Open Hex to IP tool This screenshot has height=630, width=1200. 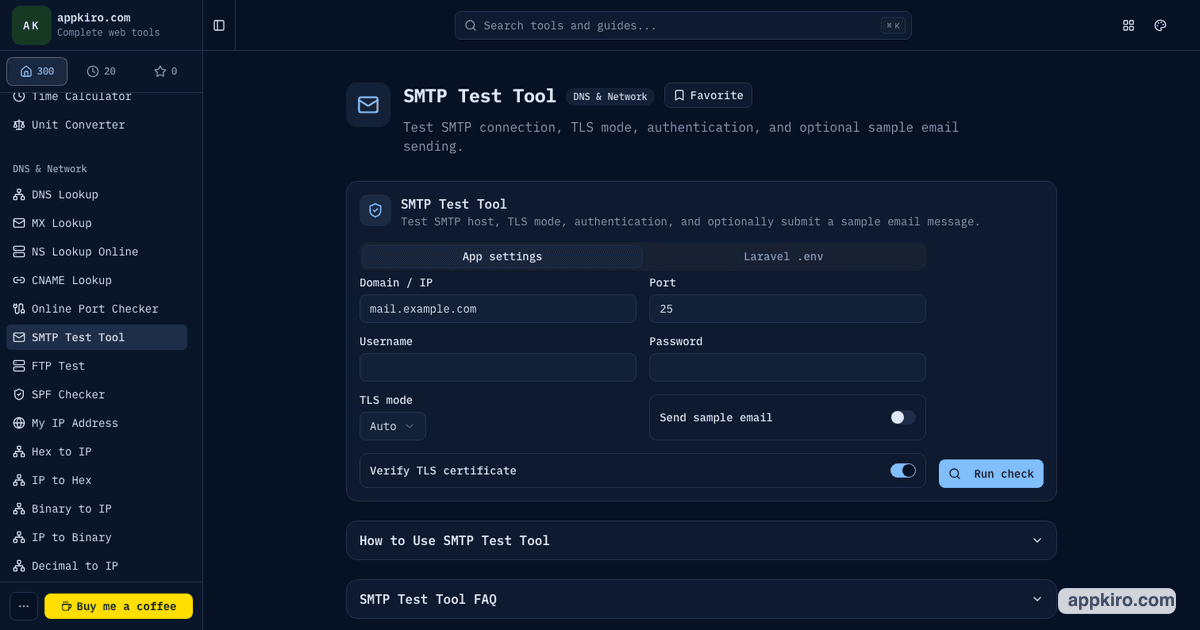(97, 452)
